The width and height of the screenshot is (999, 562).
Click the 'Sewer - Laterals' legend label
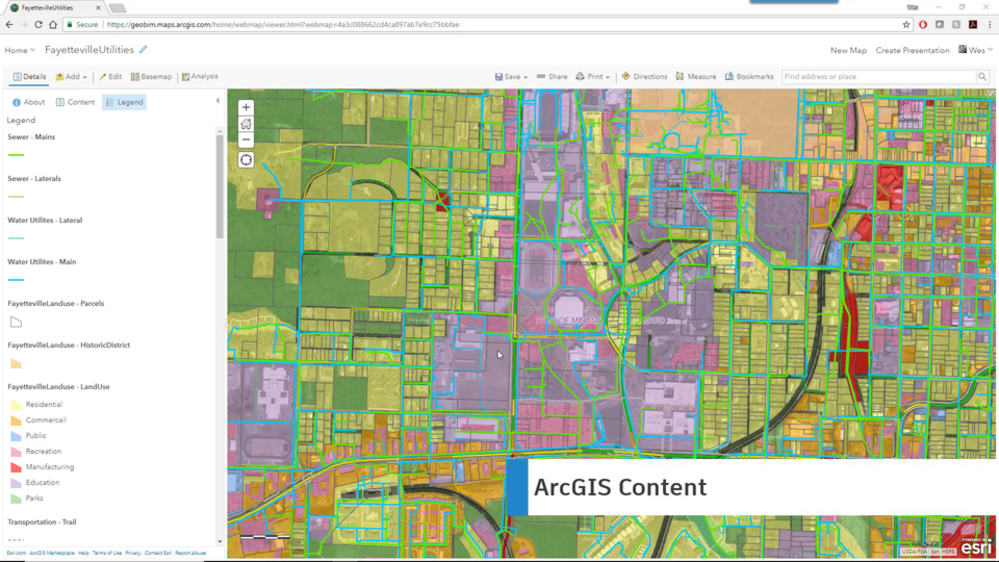[34, 178]
